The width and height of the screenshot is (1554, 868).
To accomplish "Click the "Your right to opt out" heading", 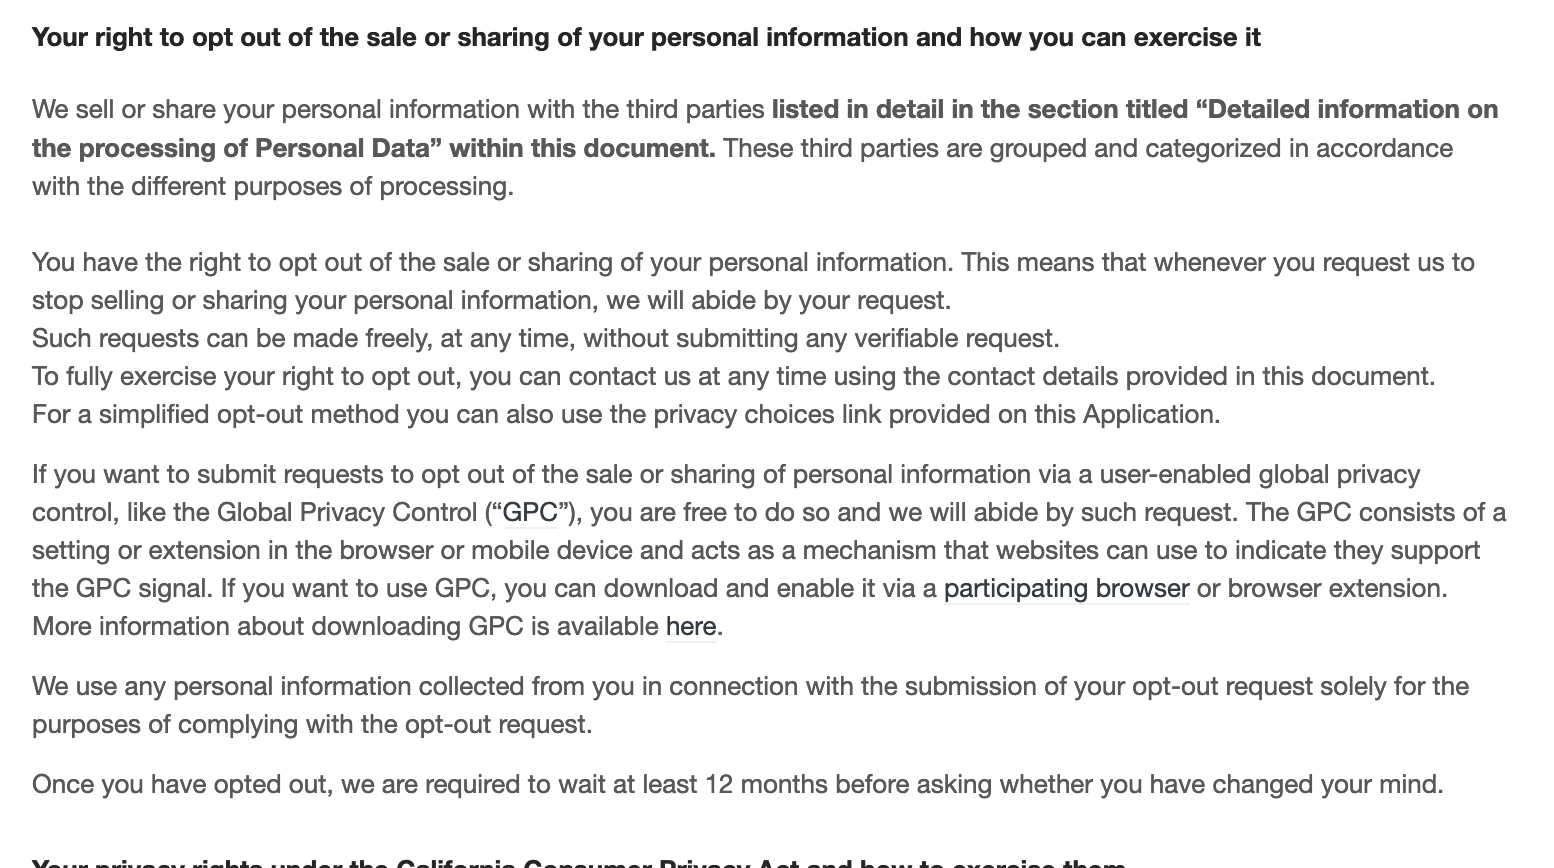I will [x=645, y=38].
